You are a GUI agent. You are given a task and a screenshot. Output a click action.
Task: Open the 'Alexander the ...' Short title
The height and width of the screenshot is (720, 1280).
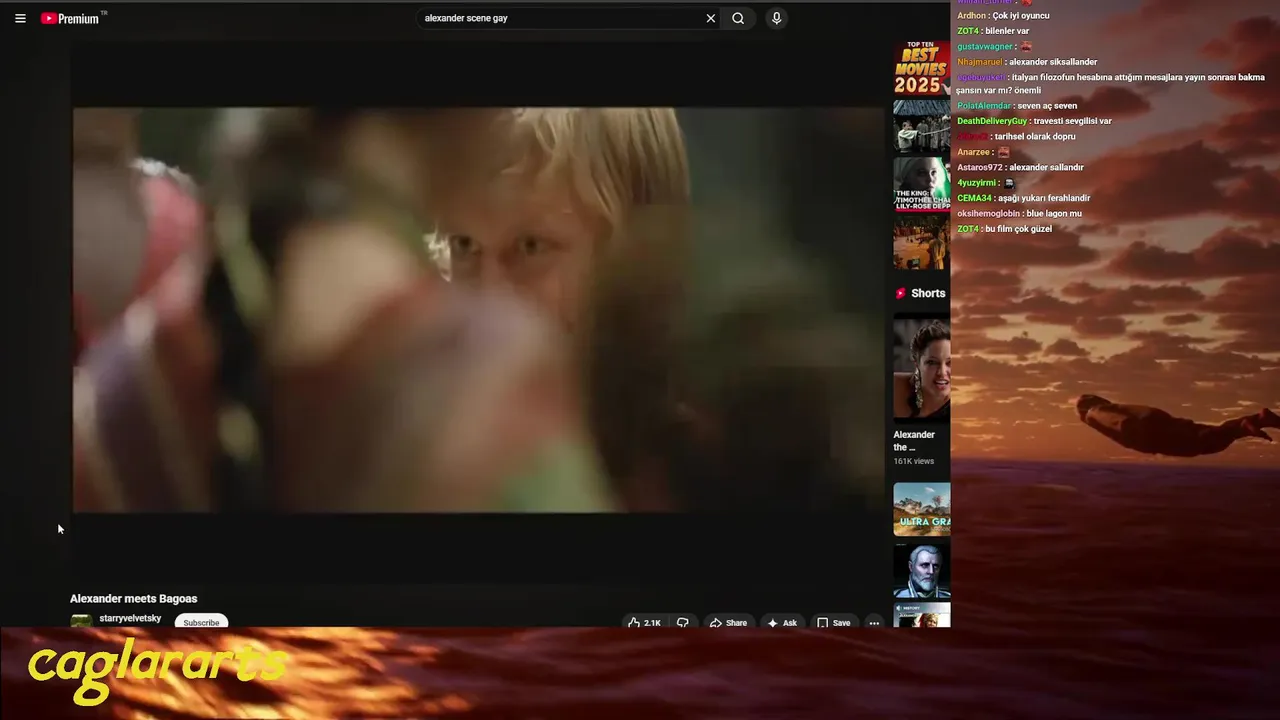pos(914,441)
